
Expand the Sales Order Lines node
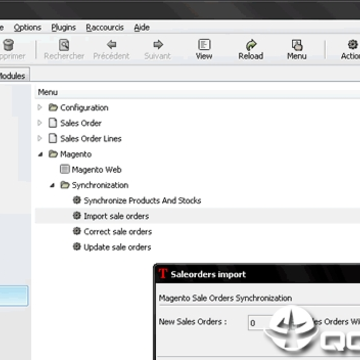click(40, 138)
